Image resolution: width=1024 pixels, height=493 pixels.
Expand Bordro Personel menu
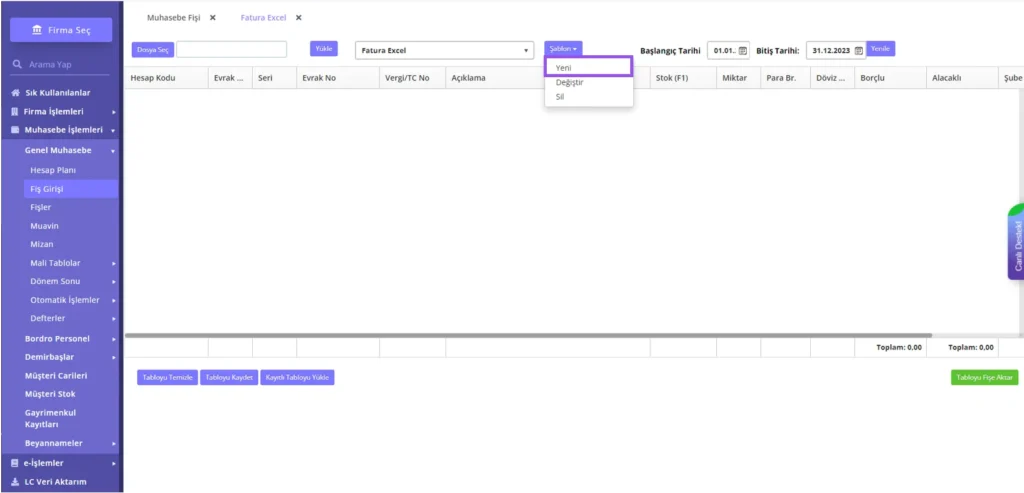click(69, 339)
